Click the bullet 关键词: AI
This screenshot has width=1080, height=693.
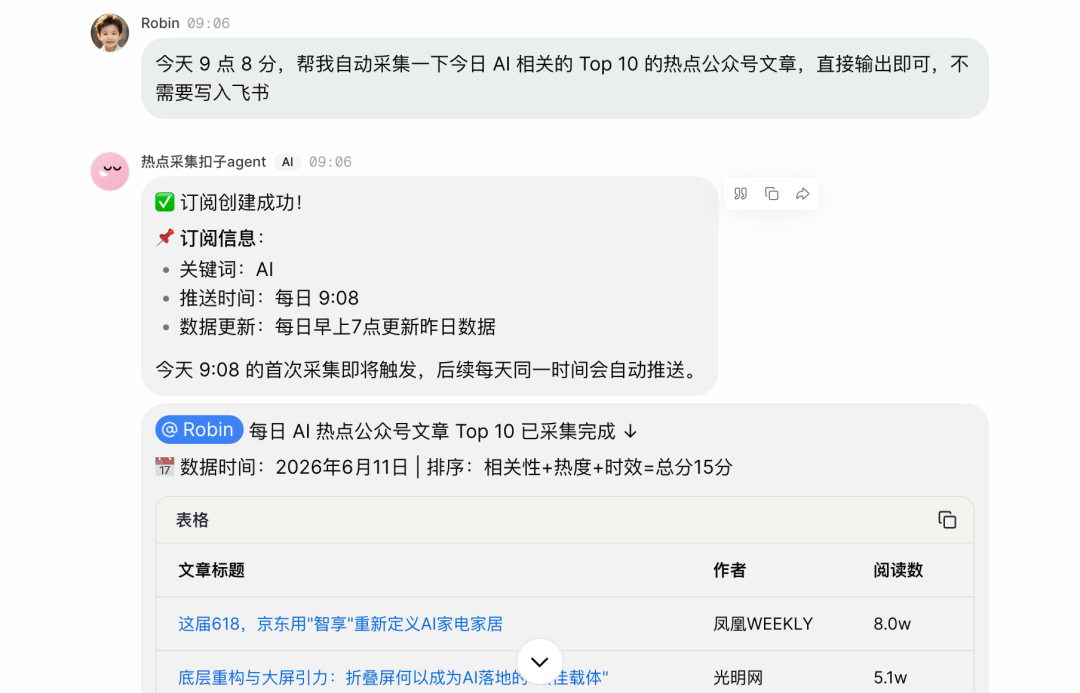[227, 269]
